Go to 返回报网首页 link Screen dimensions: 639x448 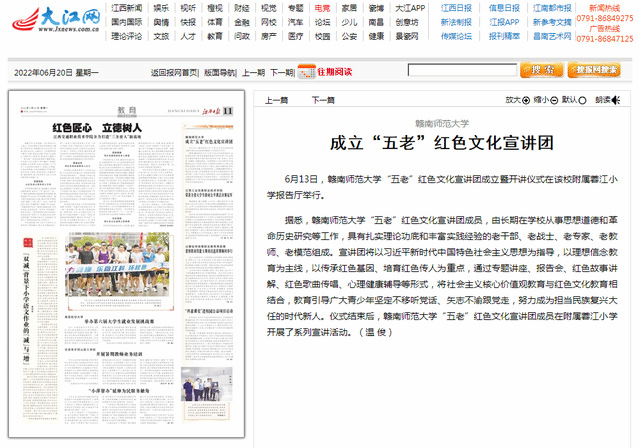[x=174, y=73]
